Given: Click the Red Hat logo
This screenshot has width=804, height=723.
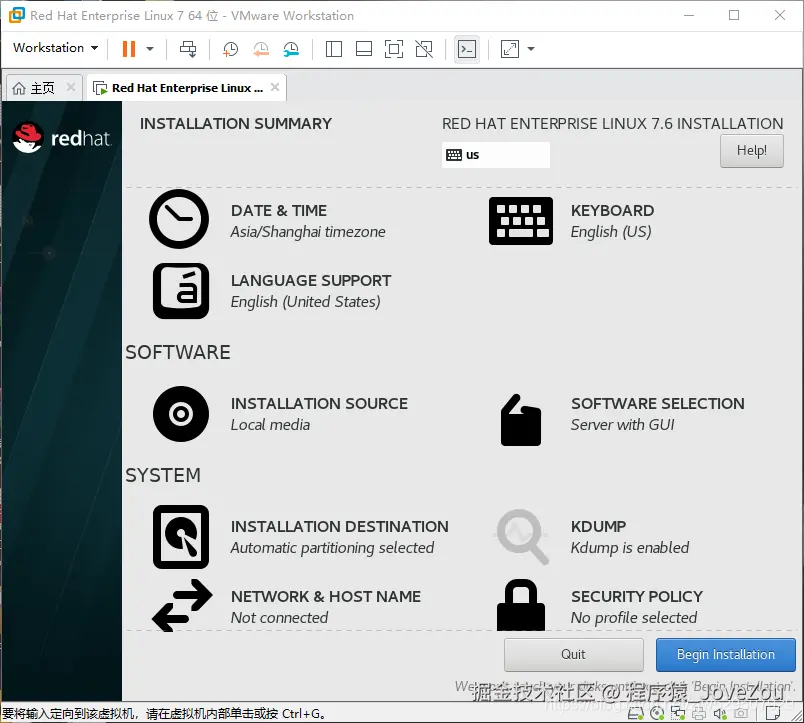Looking at the screenshot, I should pyautogui.click(x=62, y=137).
